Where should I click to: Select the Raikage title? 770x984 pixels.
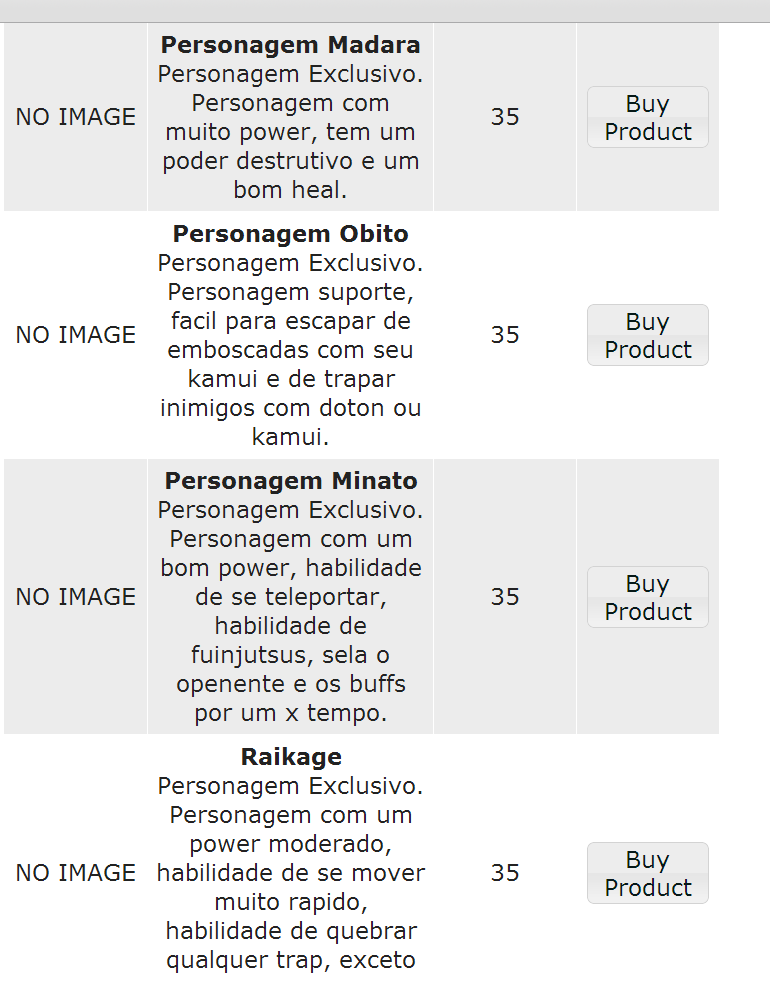[291, 757]
